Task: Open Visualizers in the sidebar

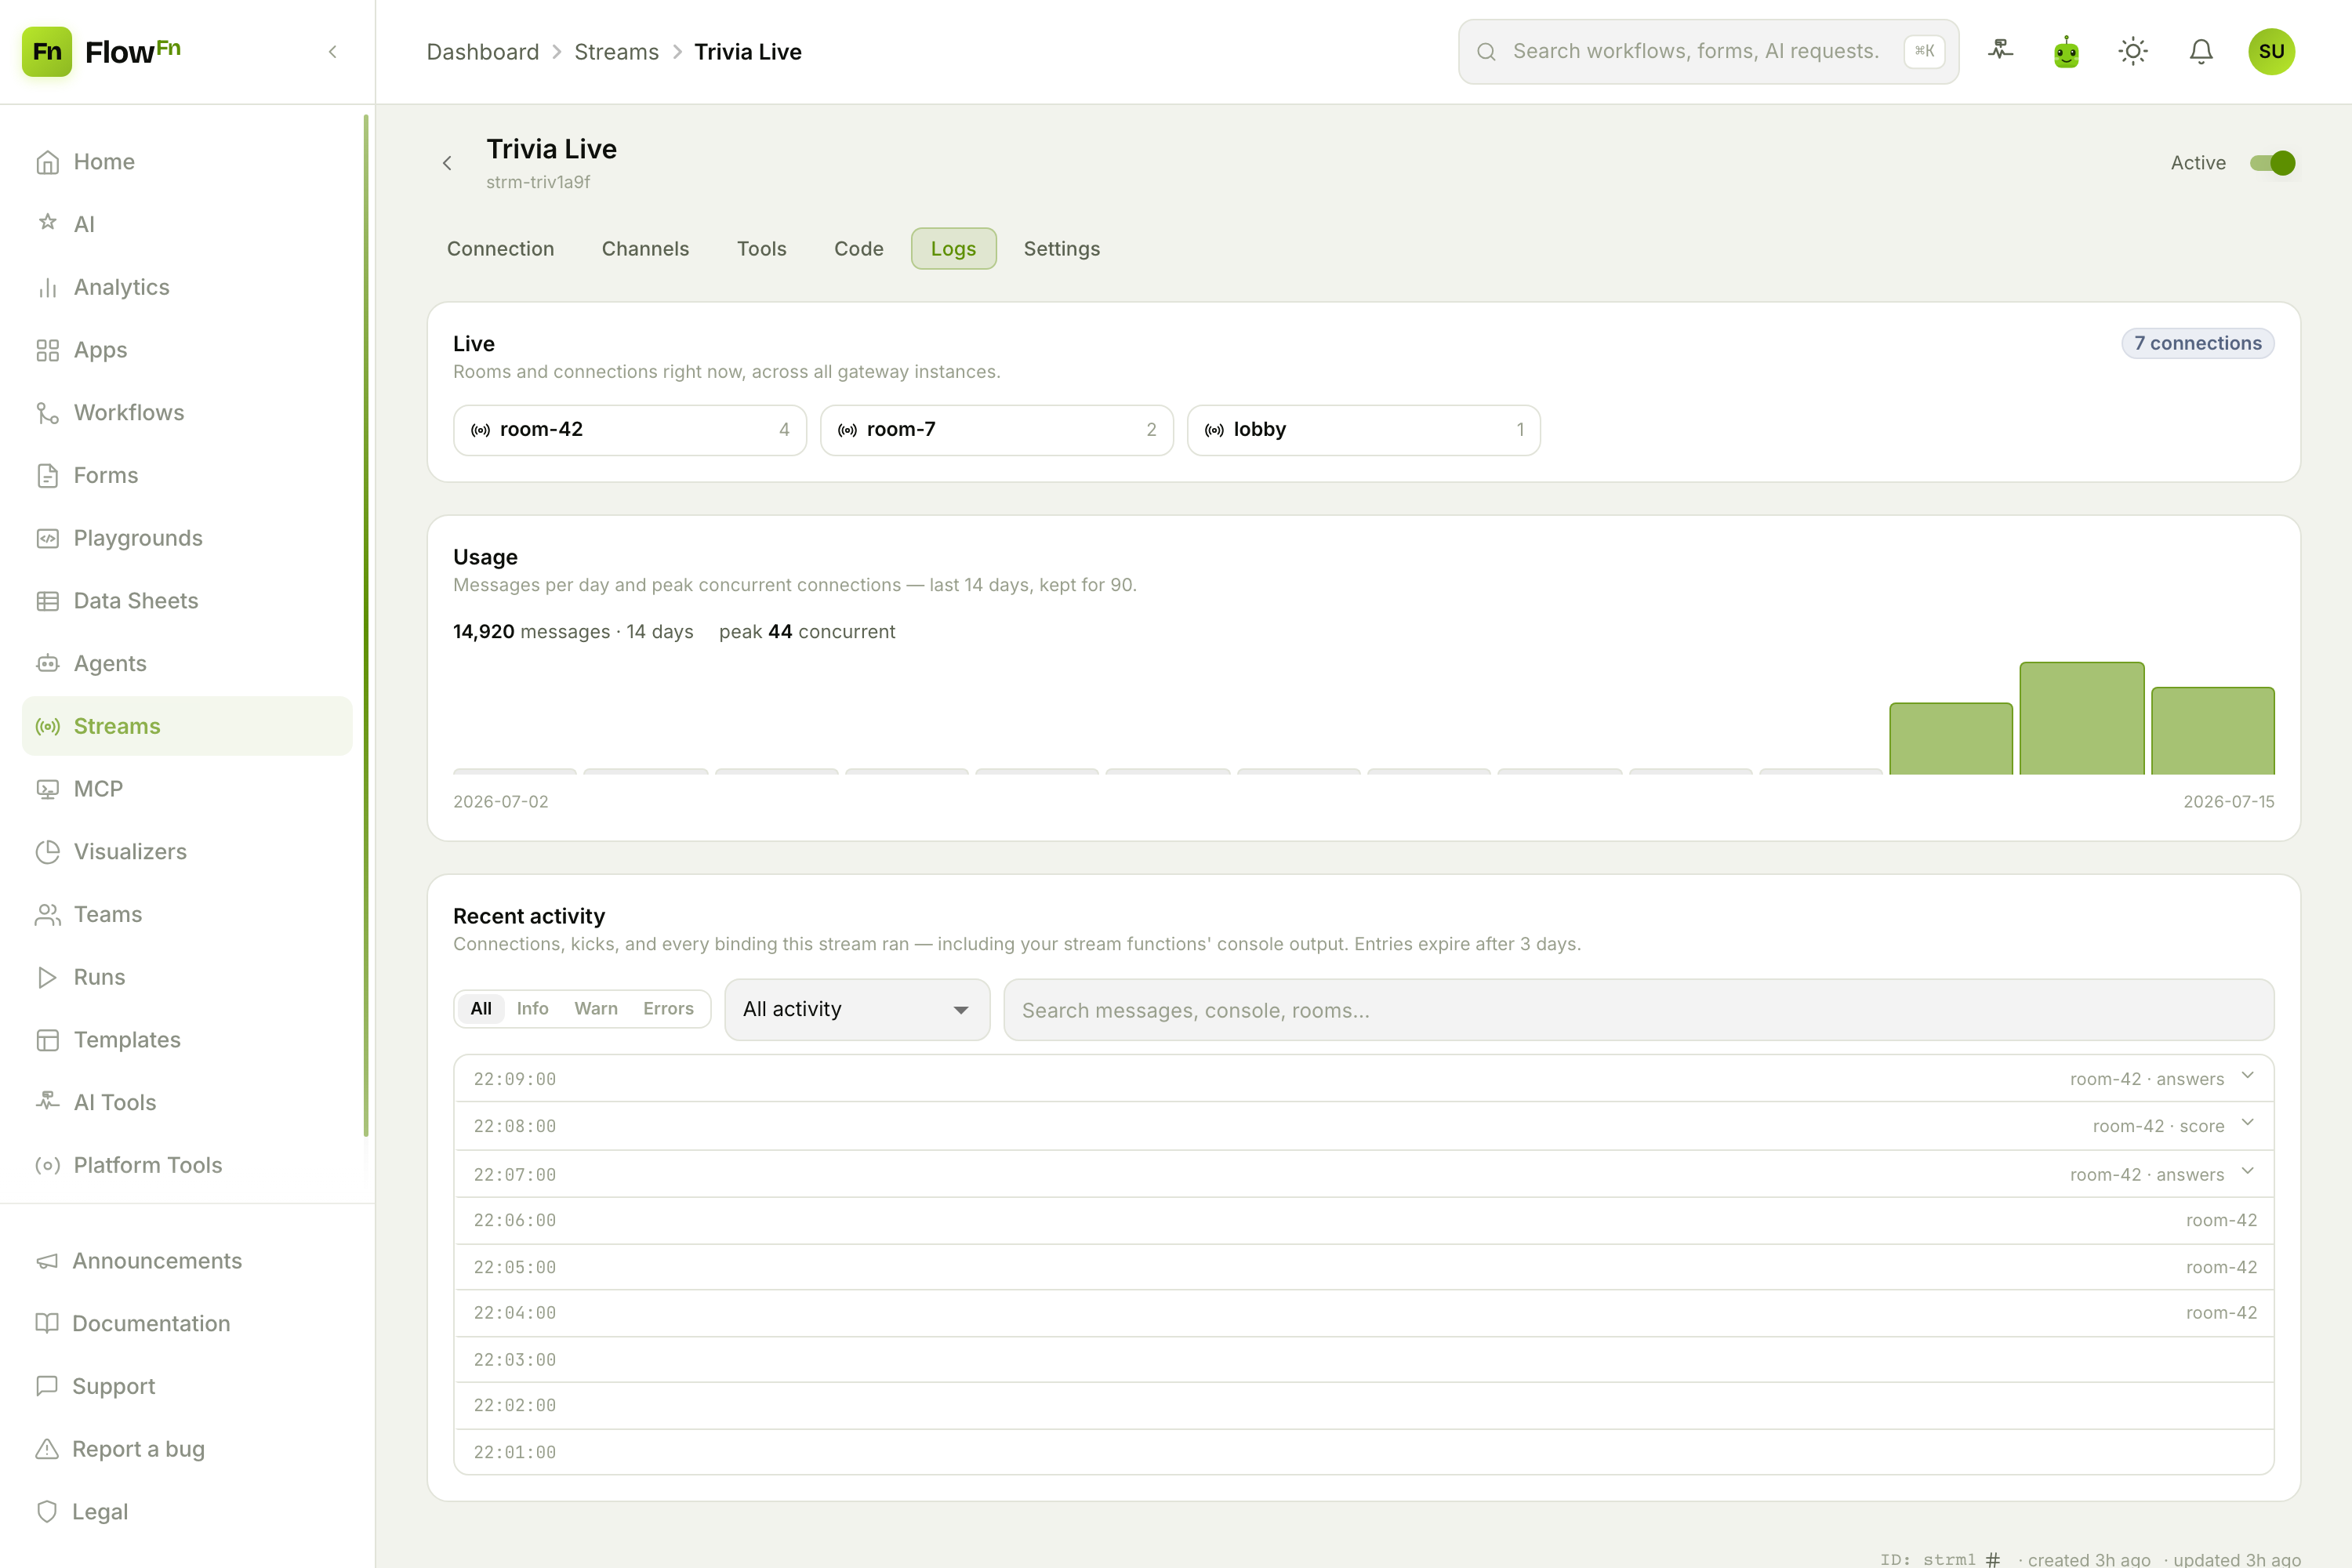Action: click(x=187, y=851)
